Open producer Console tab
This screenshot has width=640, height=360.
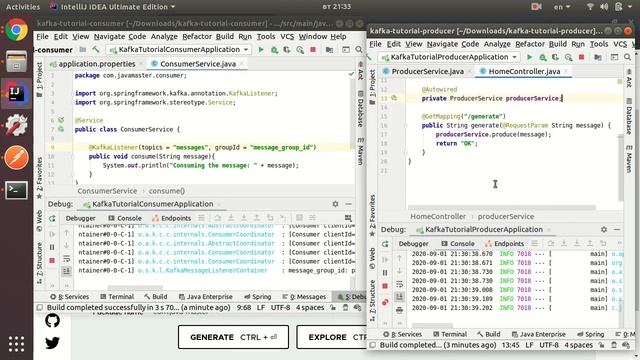(458, 244)
